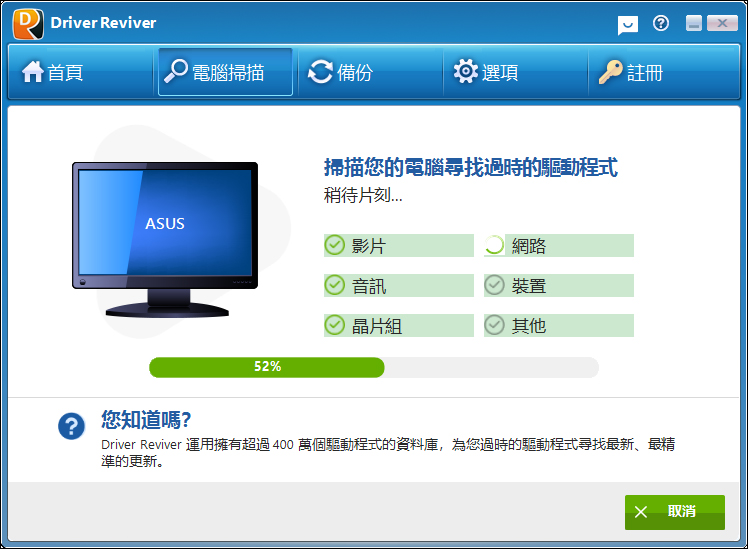The width and height of the screenshot is (748, 549).
Task: Close the Driver Reviver window
Action: pyautogui.click(x=722, y=23)
